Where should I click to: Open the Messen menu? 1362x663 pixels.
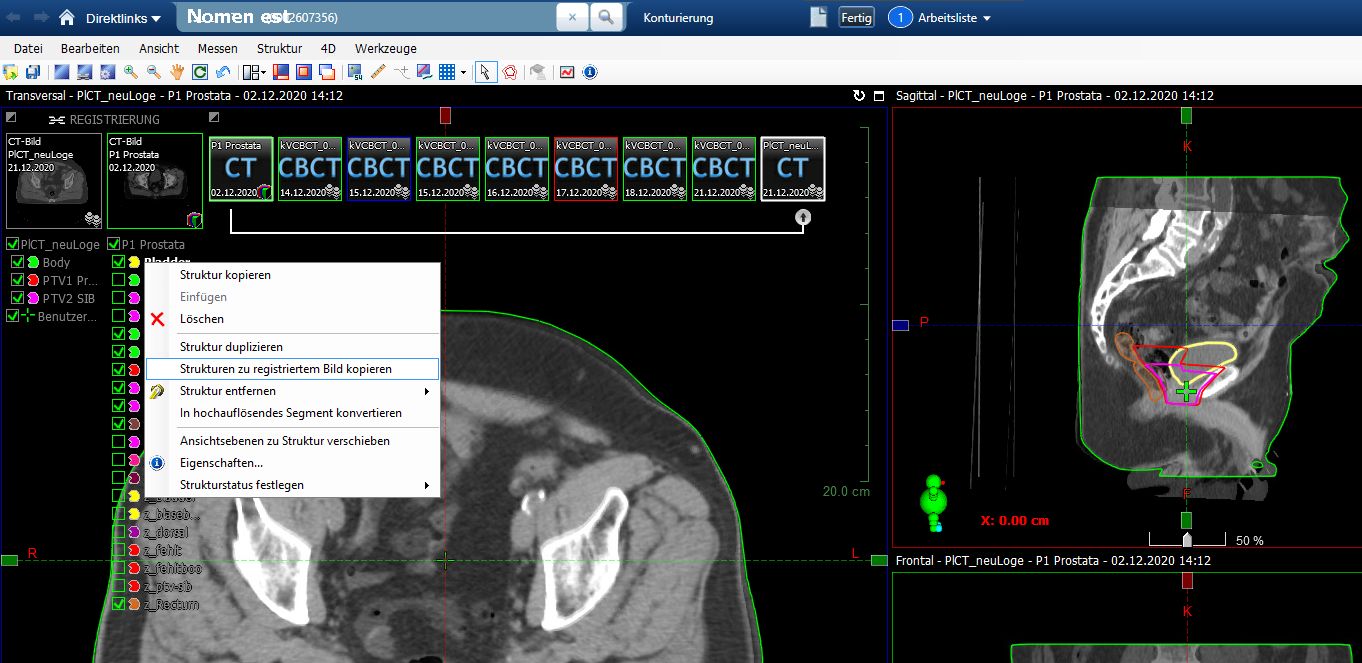[217, 48]
